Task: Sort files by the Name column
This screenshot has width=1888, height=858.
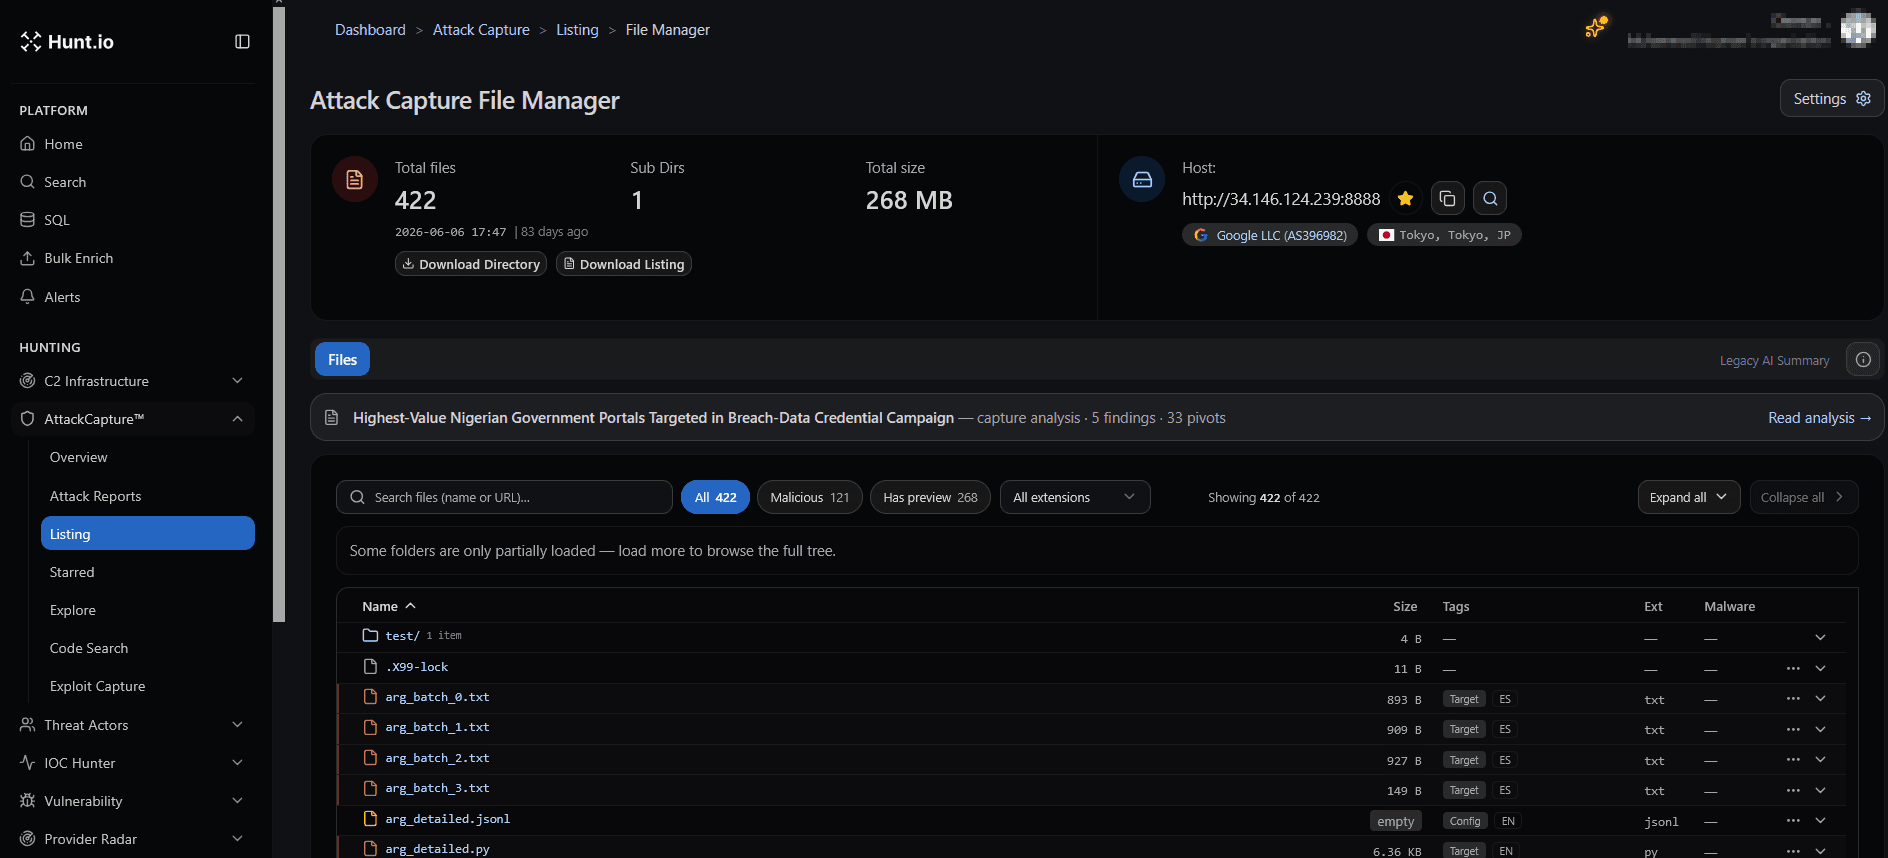Action: pyautogui.click(x=388, y=606)
